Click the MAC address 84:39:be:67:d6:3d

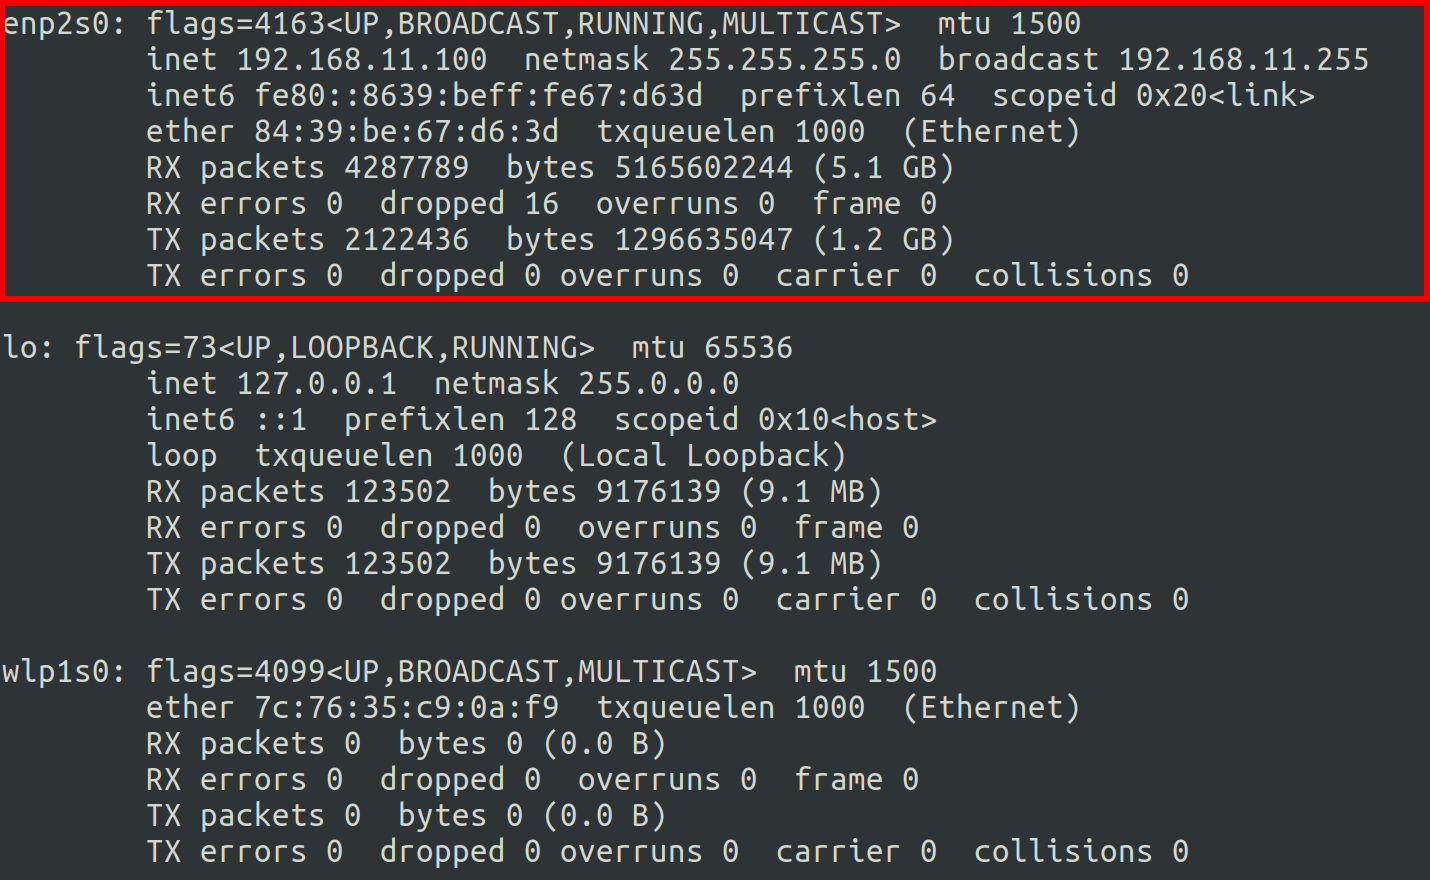click(x=406, y=132)
